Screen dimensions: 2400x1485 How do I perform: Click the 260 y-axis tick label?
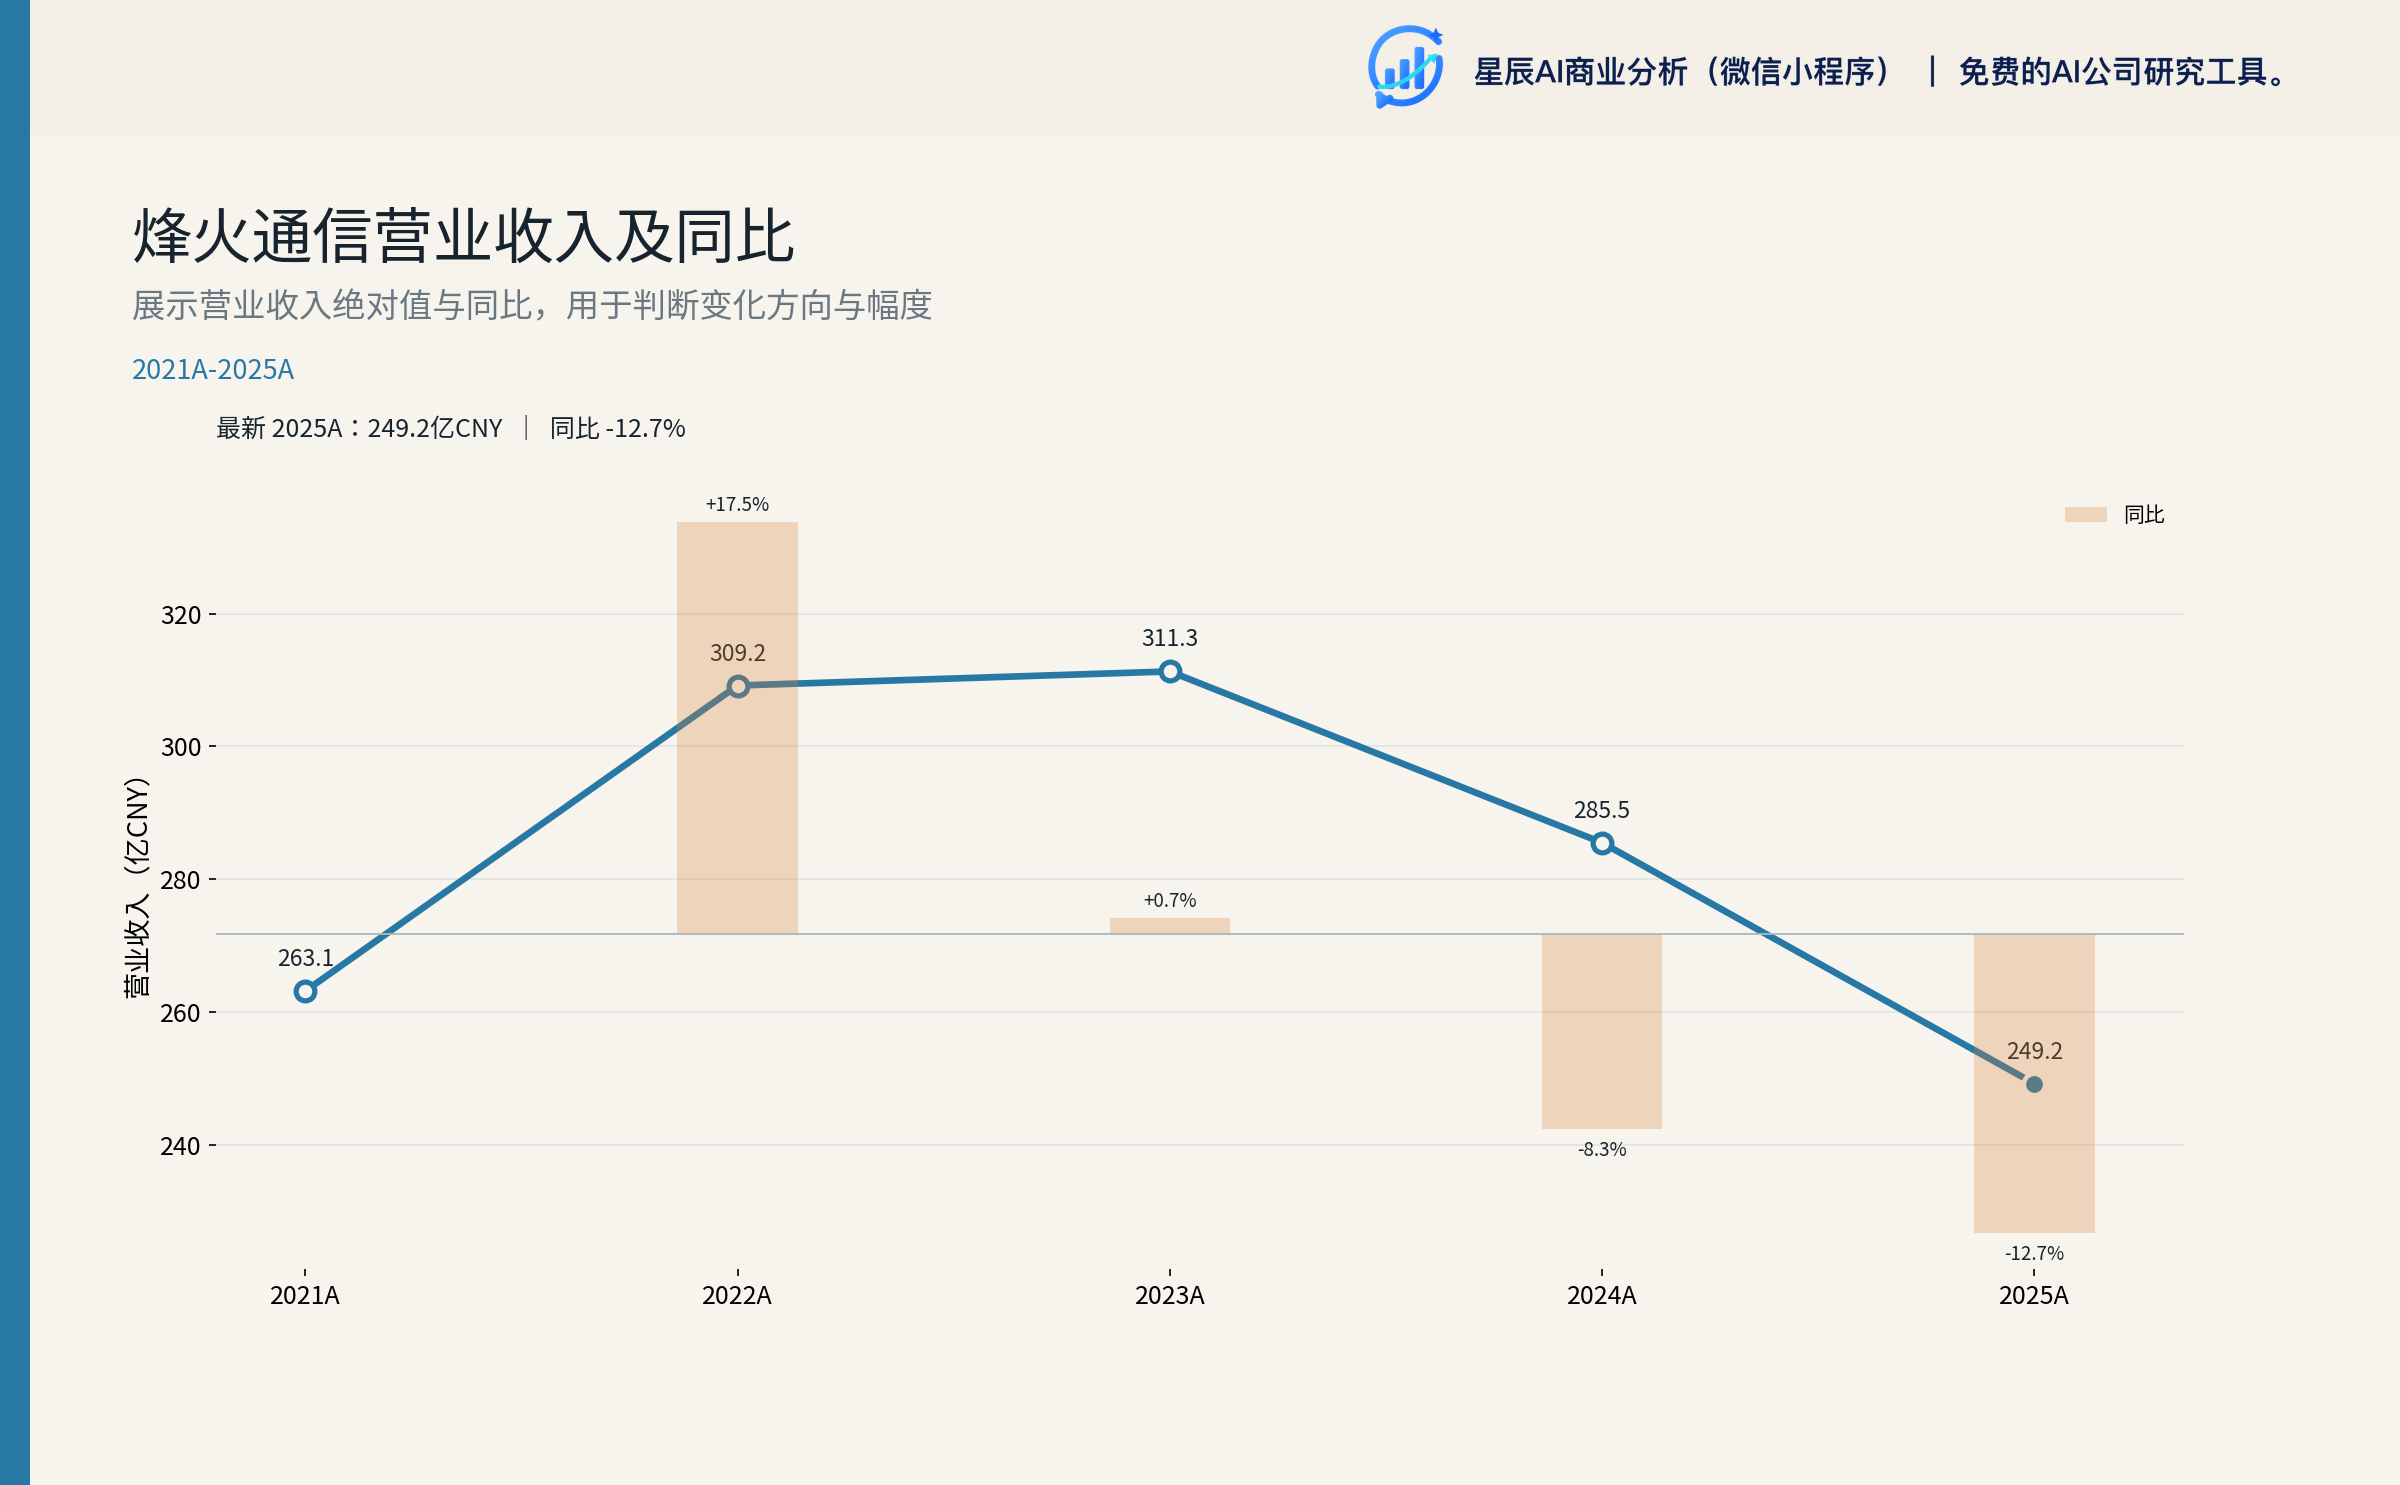(x=181, y=1013)
